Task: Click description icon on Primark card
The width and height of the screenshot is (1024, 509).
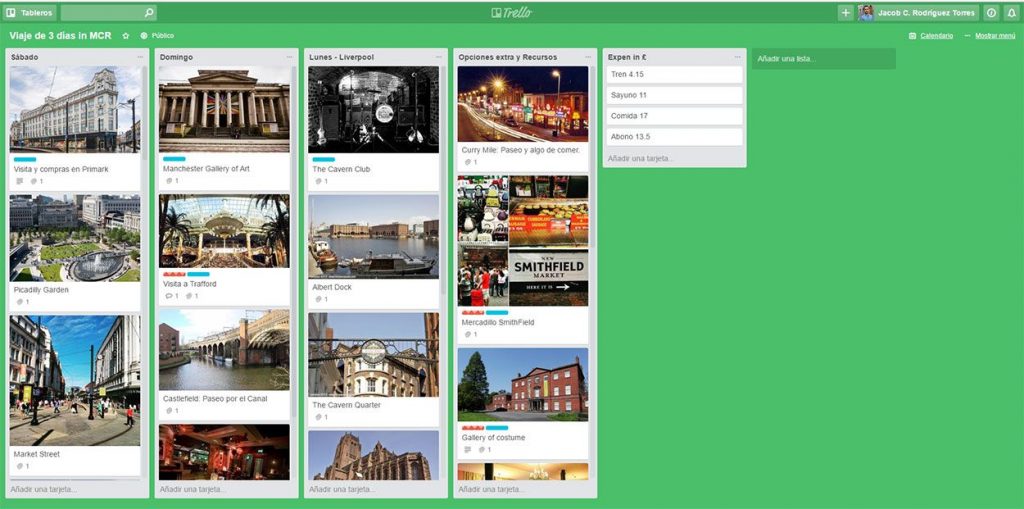Action: pyautogui.click(x=19, y=181)
